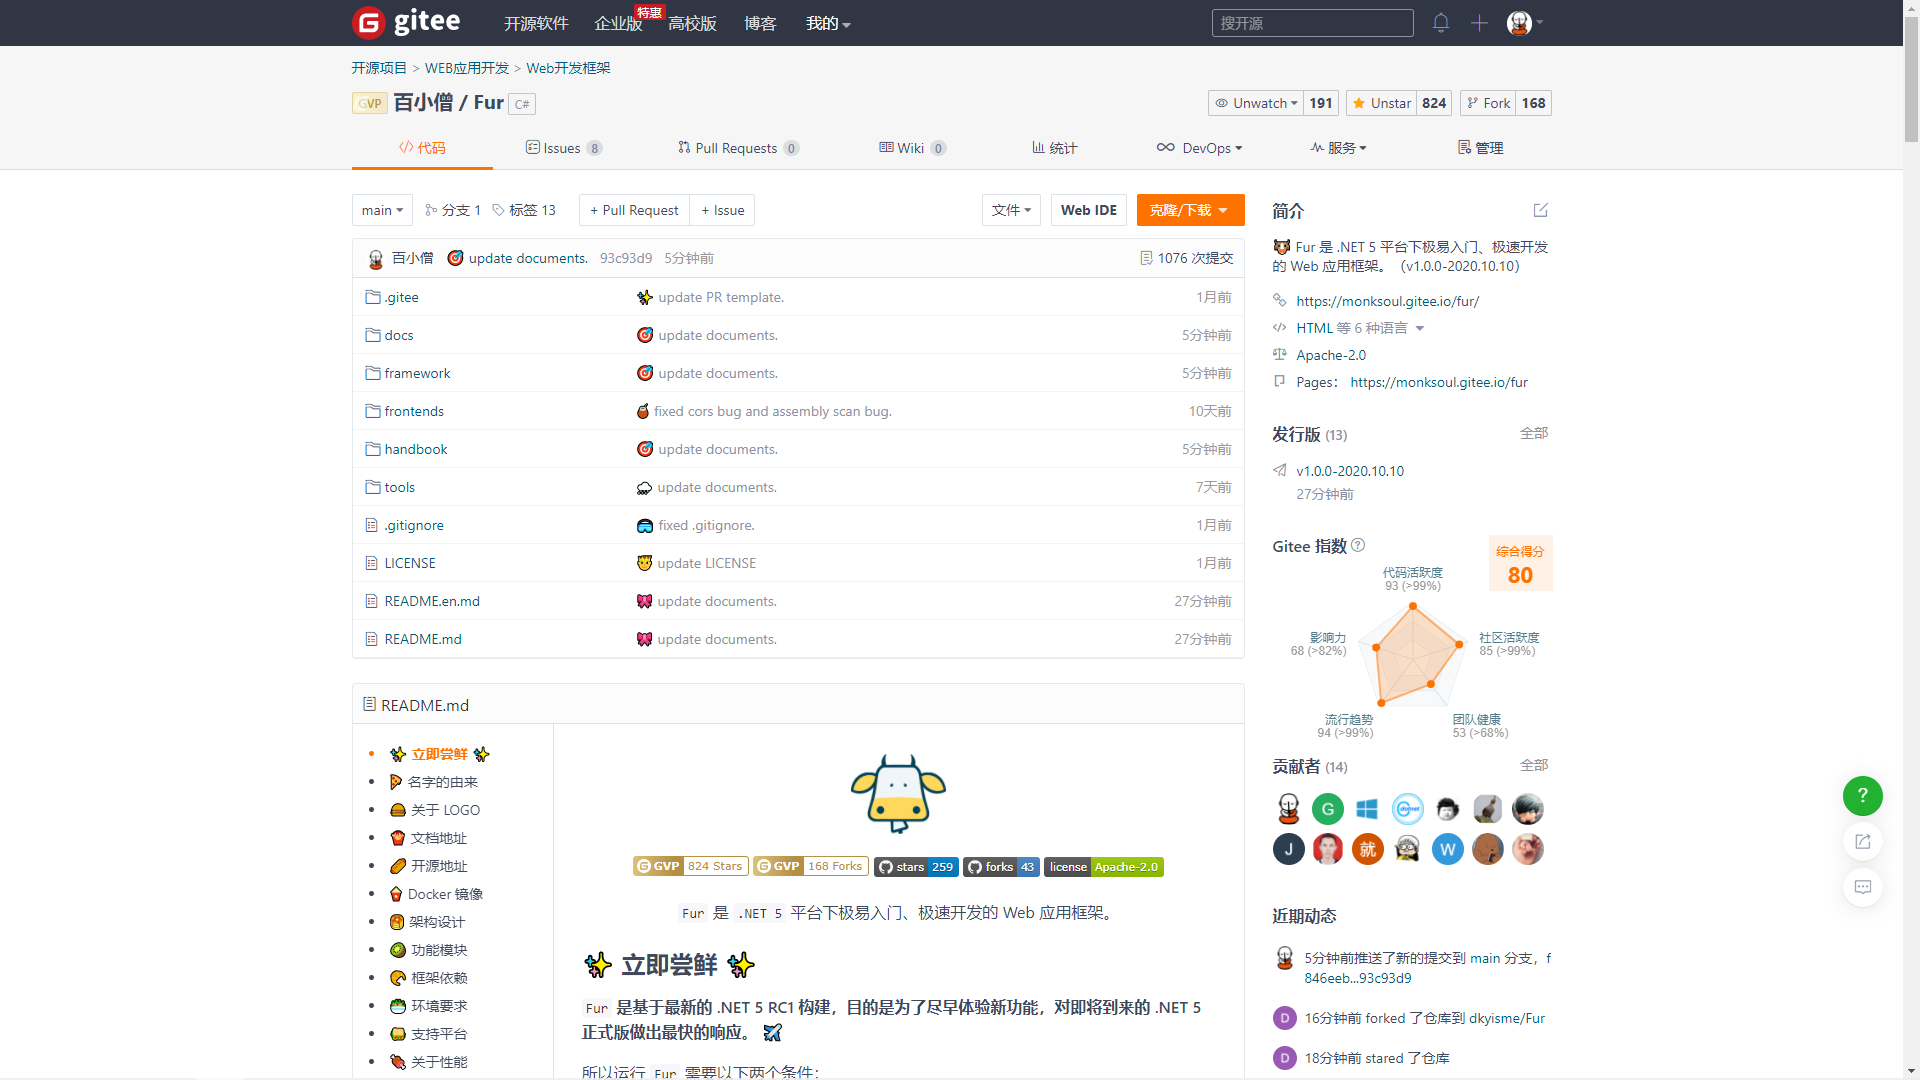Click the GVP badge beside the repo name
This screenshot has height=1080, width=1920.
[369, 103]
